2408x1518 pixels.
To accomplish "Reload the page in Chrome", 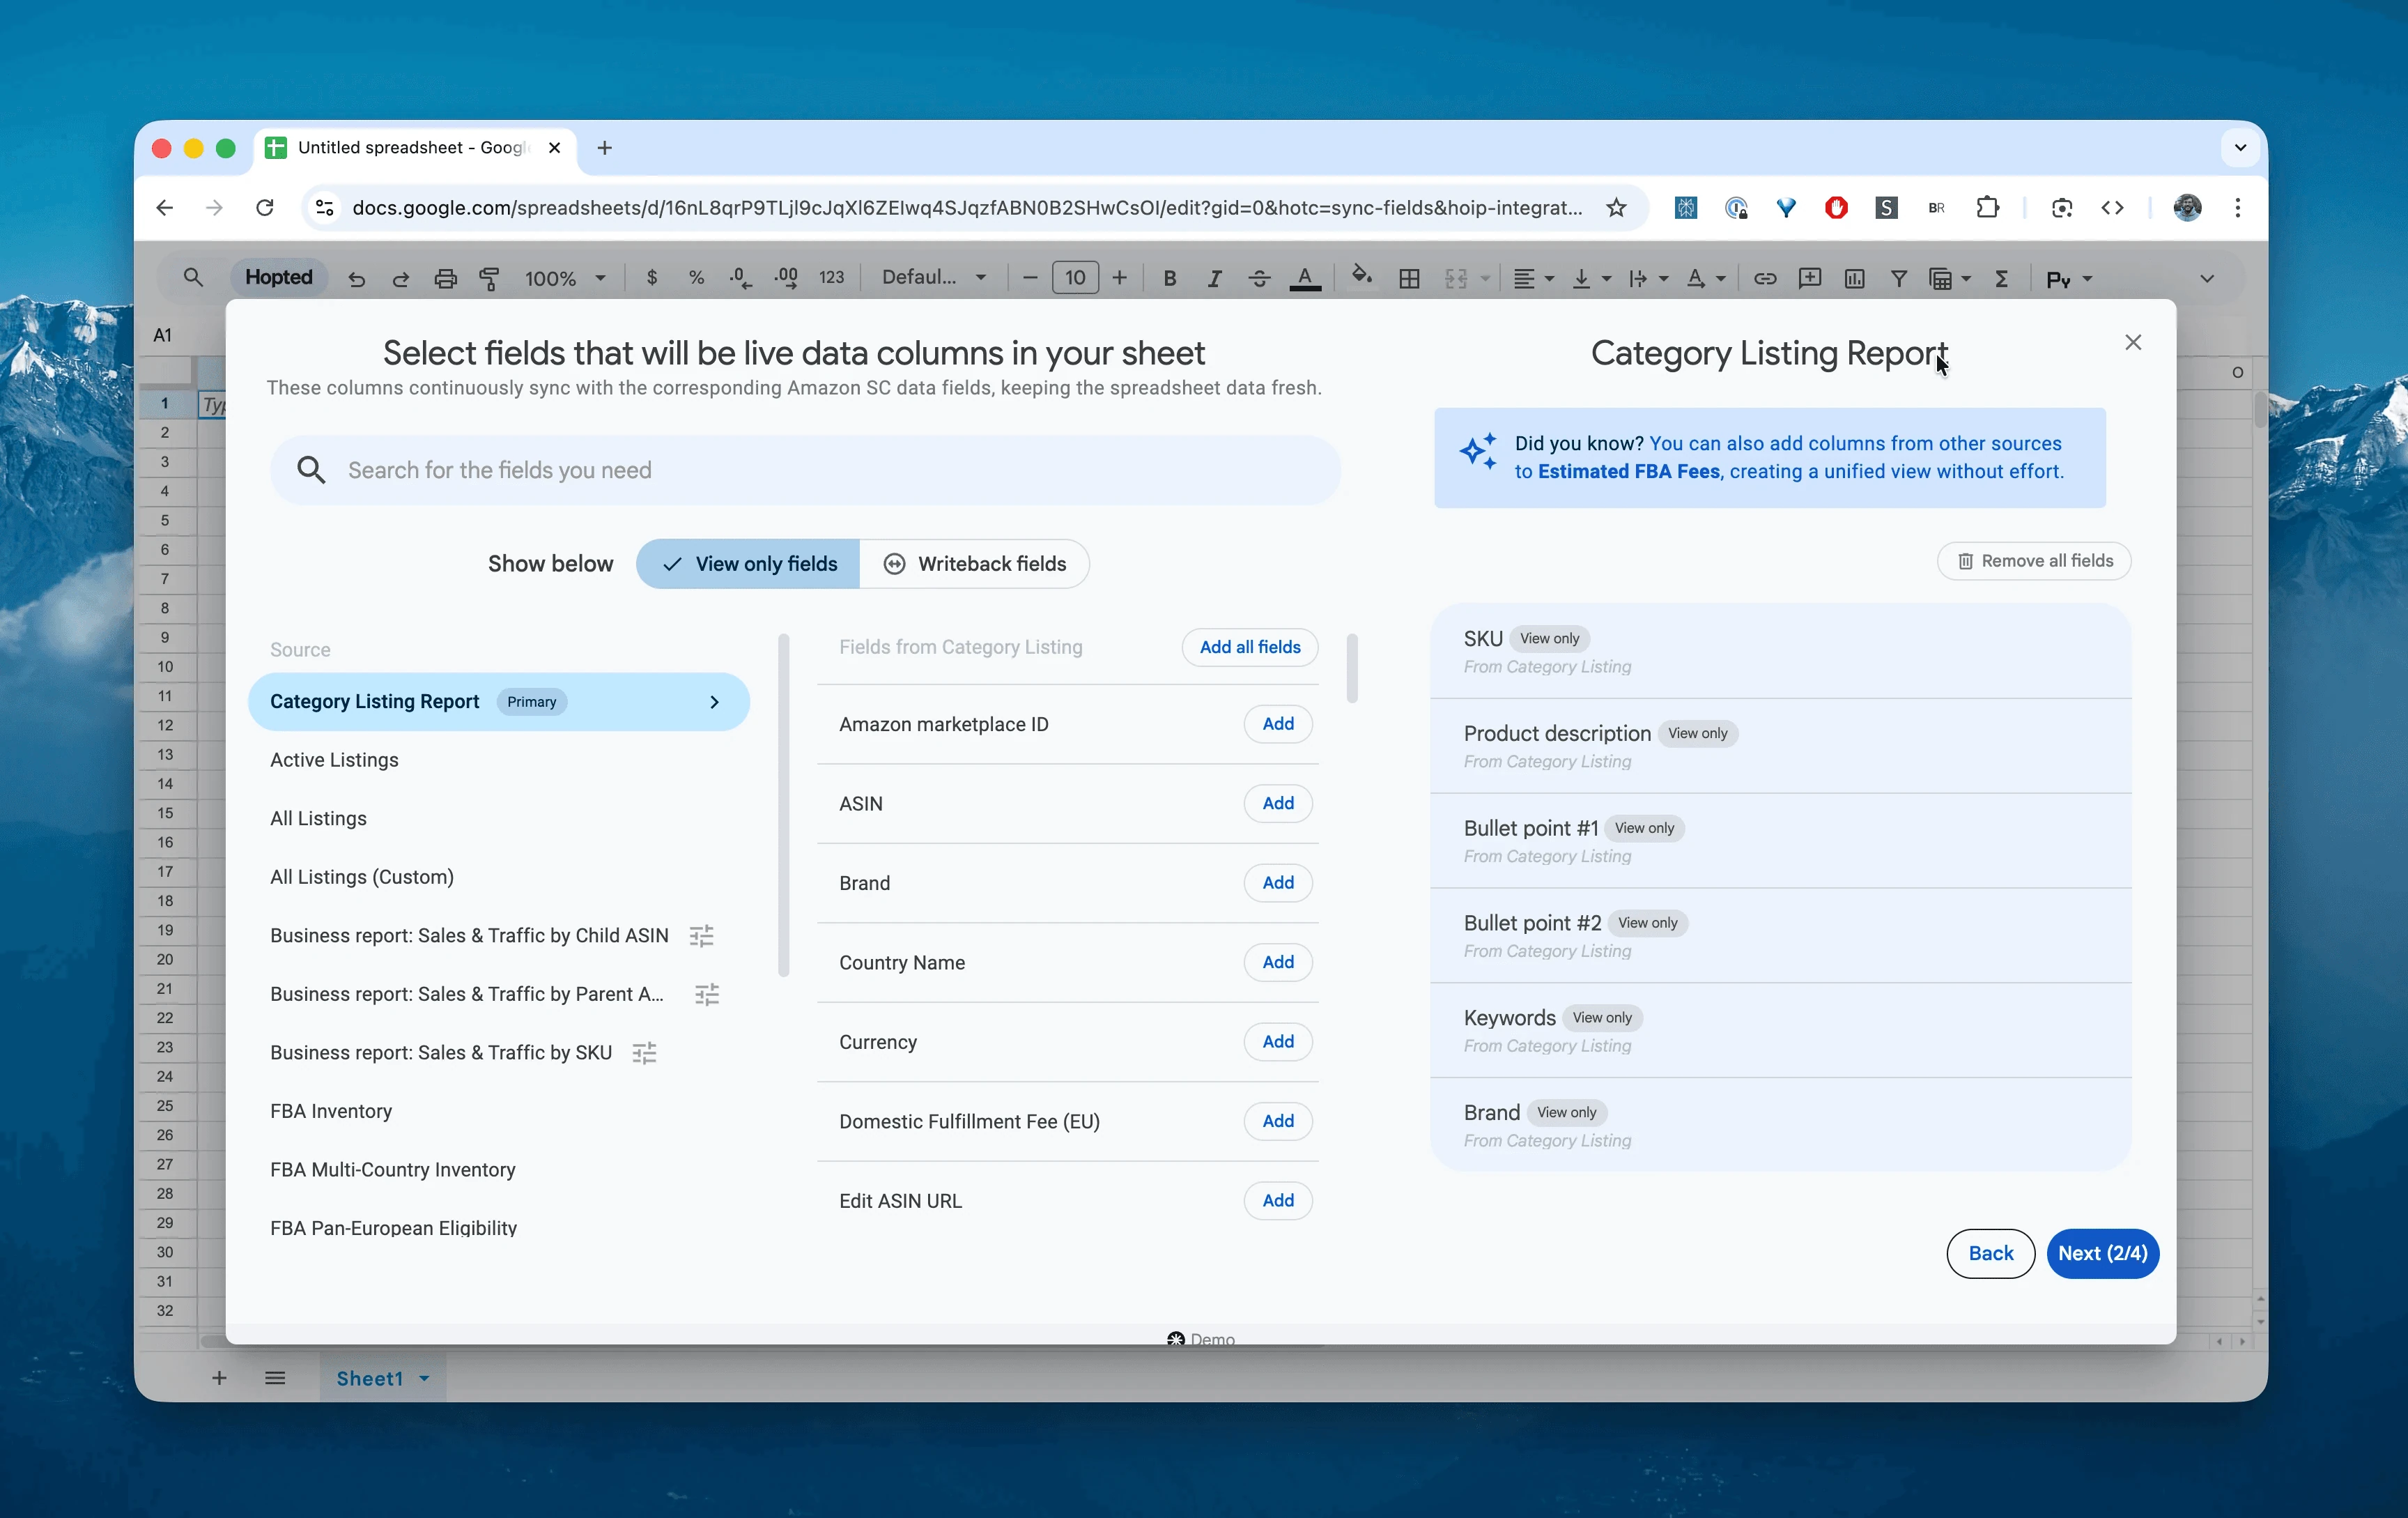I will click(x=265, y=208).
